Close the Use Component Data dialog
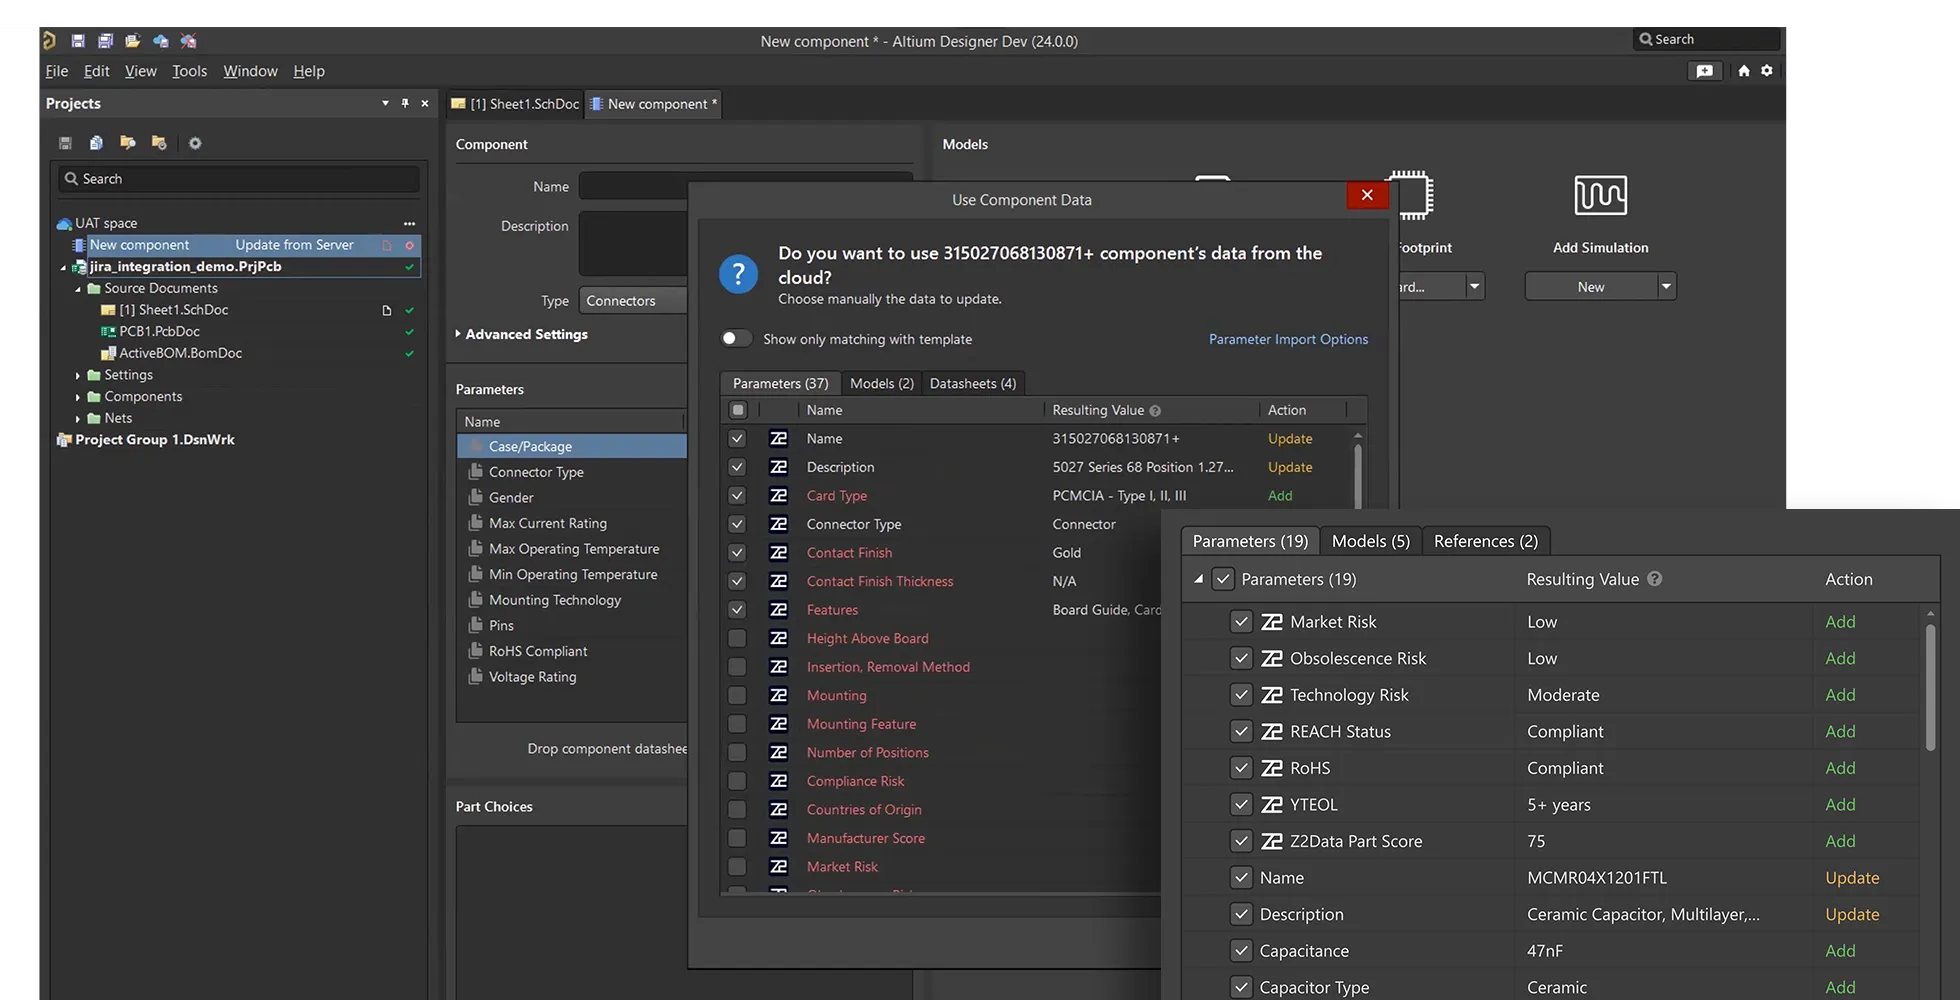The height and width of the screenshot is (1000, 1960). coord(1367,195)
